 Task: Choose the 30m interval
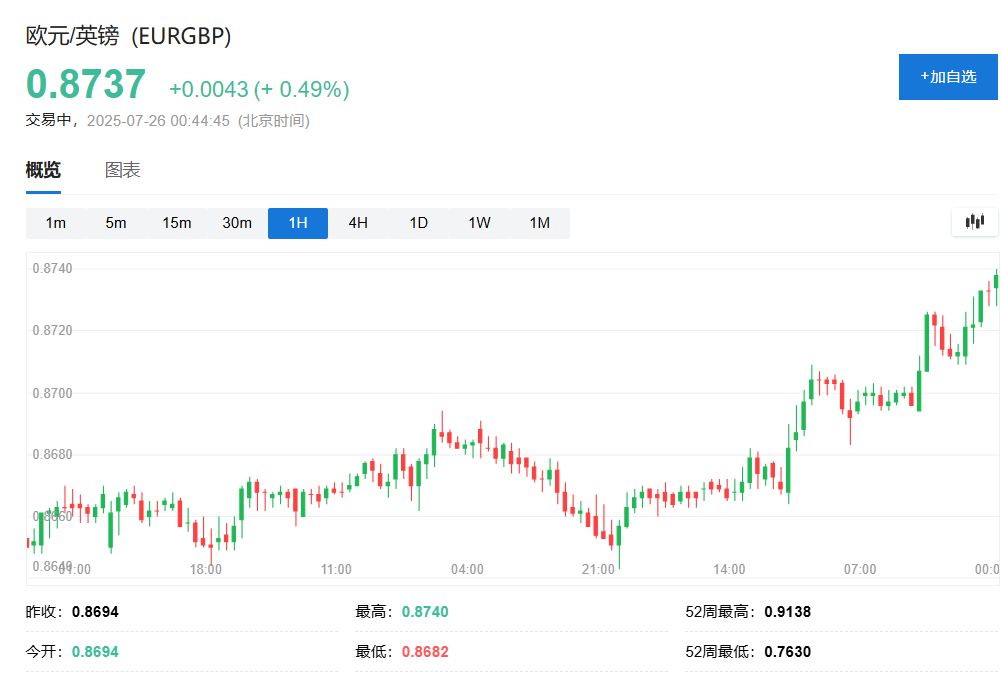[x=237, y=223]
